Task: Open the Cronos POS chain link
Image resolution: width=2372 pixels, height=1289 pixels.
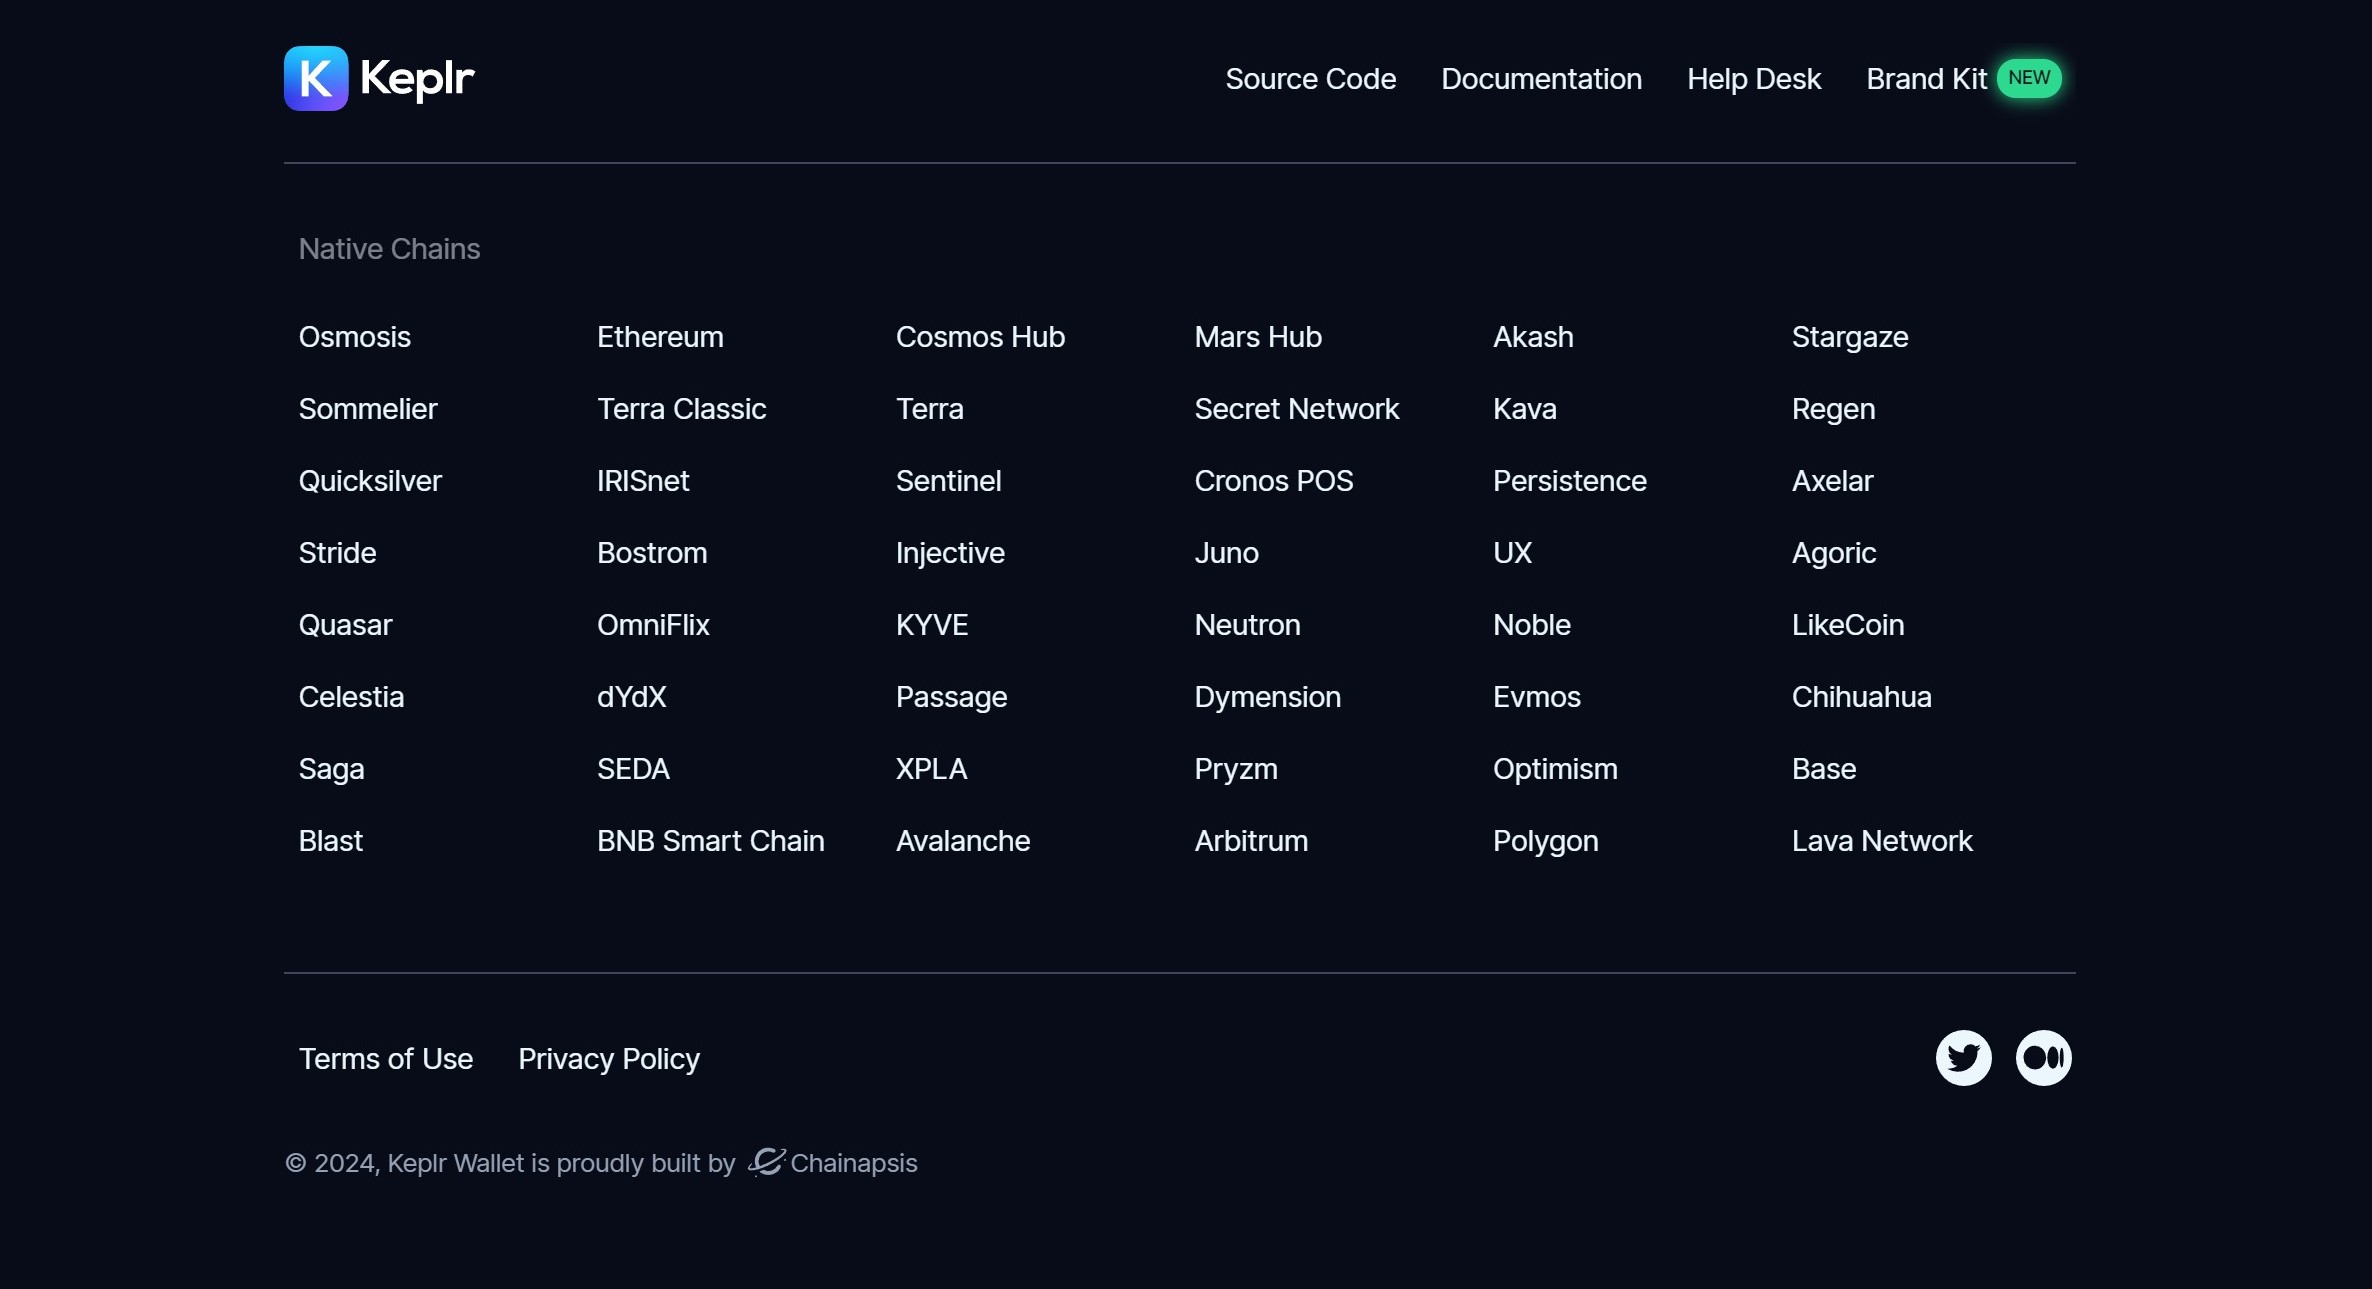Action: click(1274, 481)
